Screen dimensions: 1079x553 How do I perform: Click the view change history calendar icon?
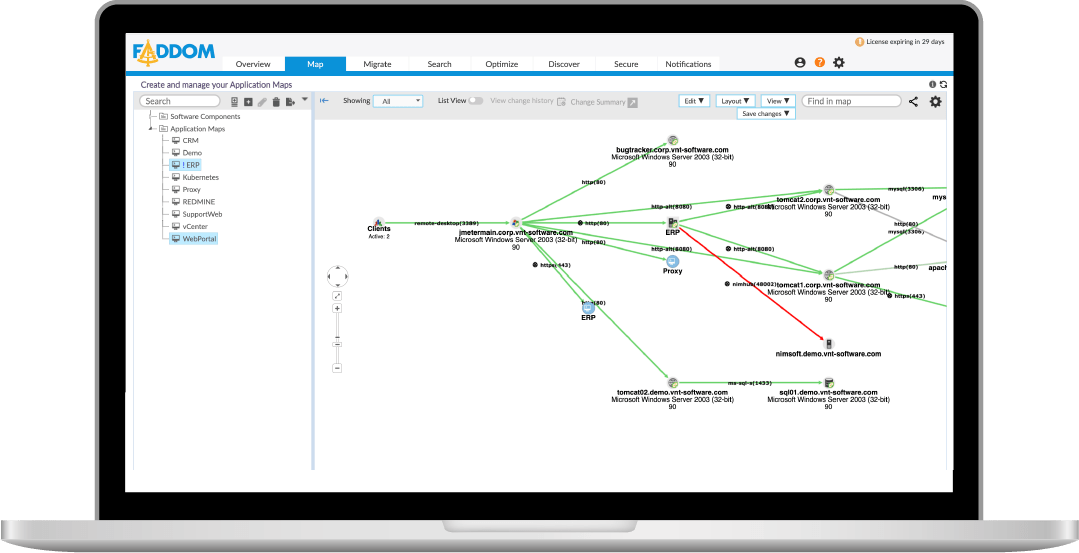coord(561,102)
